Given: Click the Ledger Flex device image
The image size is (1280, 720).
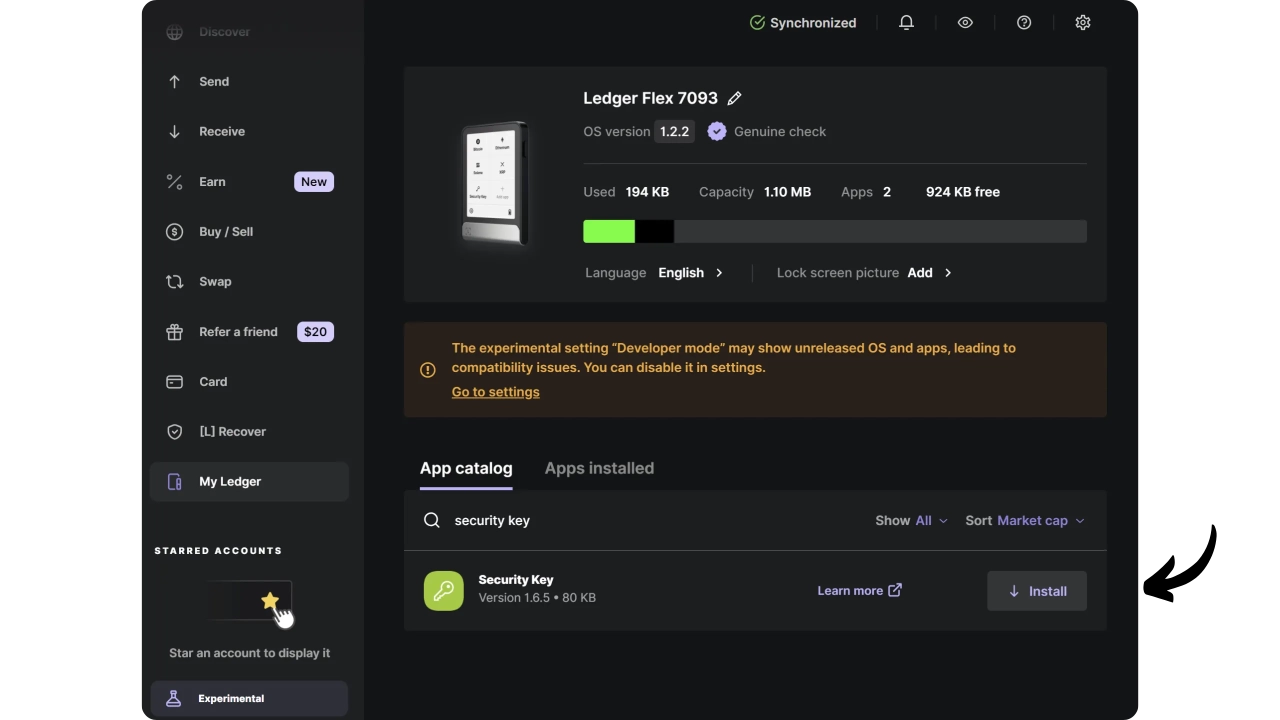Looking at the screenshot, I should coord(495,185).
